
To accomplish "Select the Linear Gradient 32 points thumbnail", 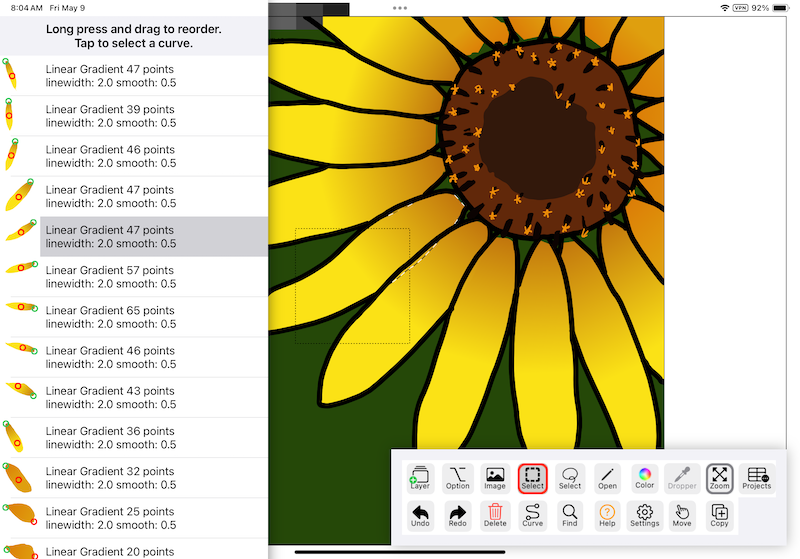I will click(x=18, y=478).
